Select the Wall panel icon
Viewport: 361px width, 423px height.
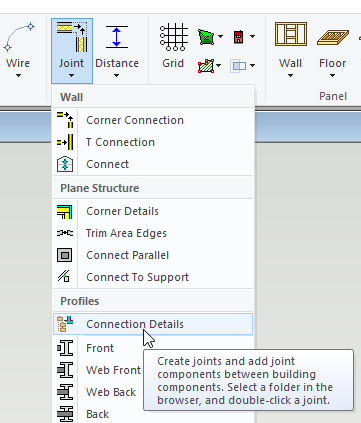pos(291,35)
